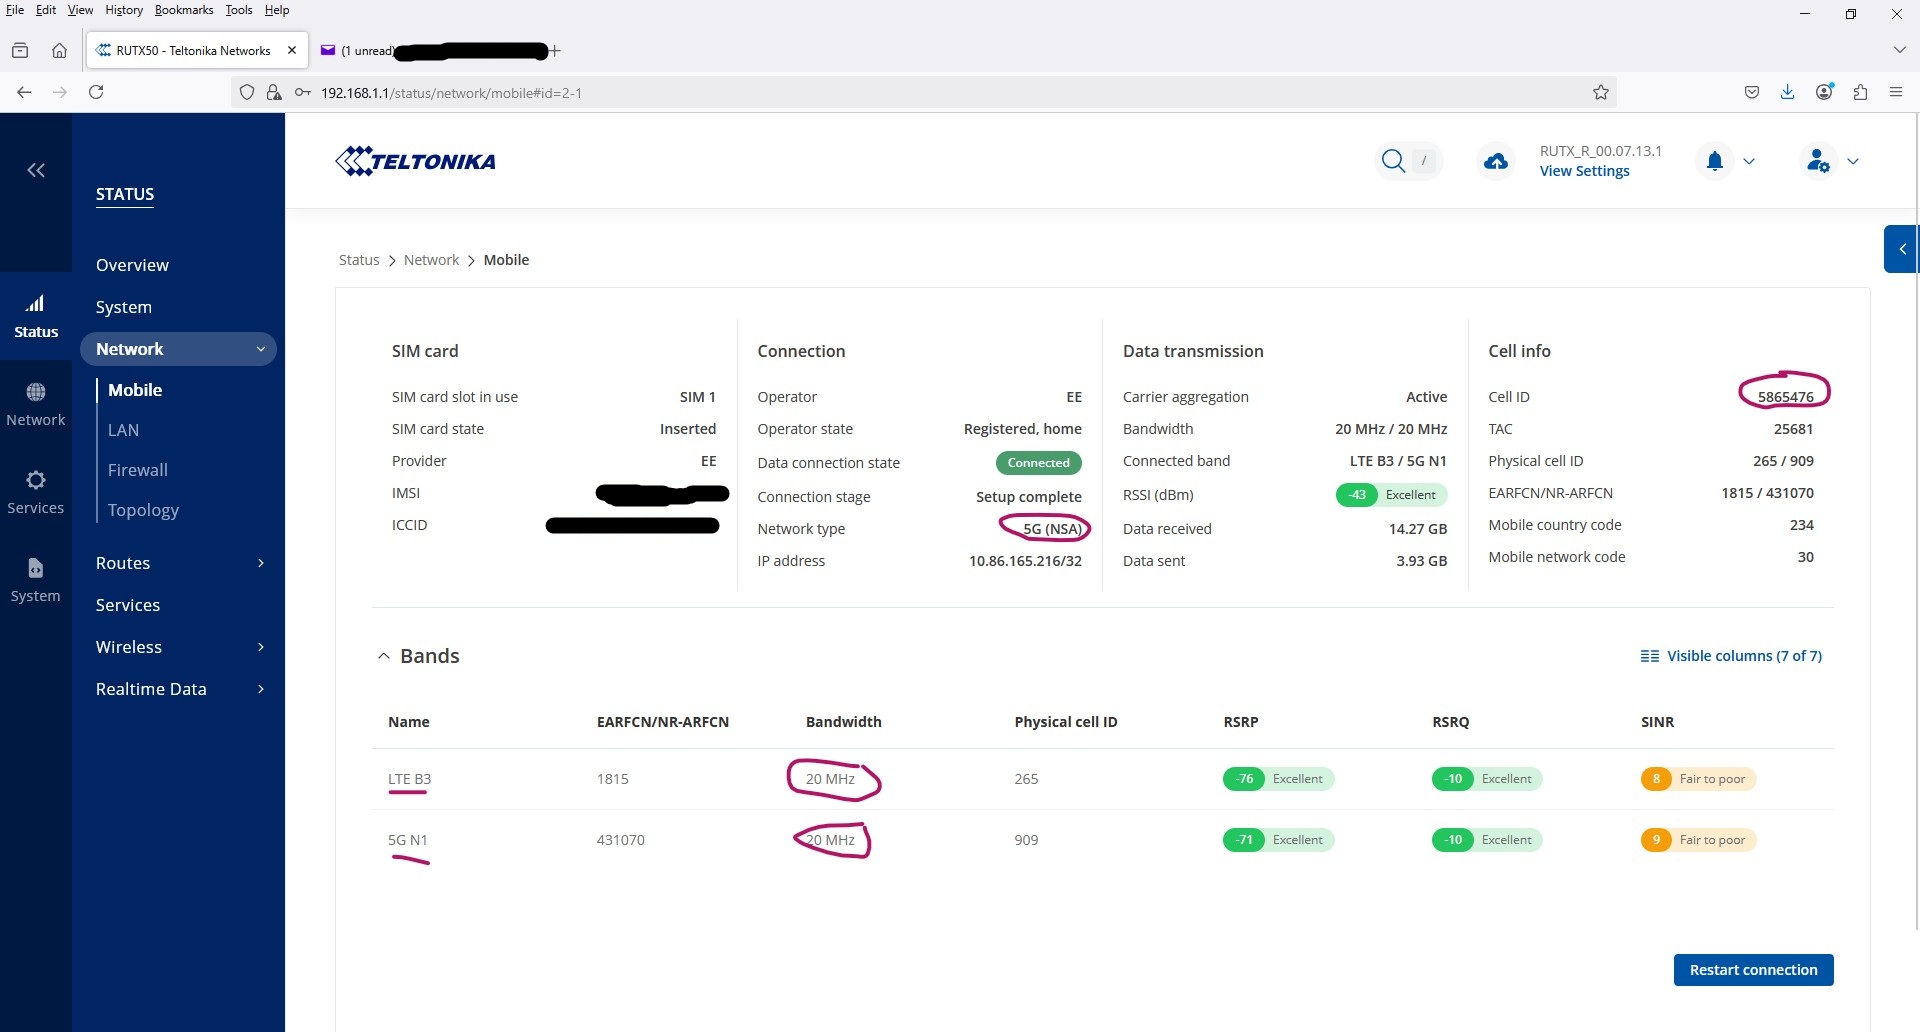Click the View Settings link
The width and height of the screenshot is (1920, 1032).
point(1584,171)
